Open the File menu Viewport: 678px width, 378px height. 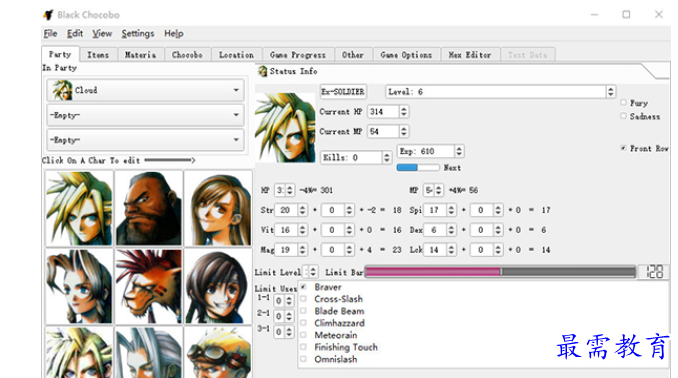pos(50,34)
